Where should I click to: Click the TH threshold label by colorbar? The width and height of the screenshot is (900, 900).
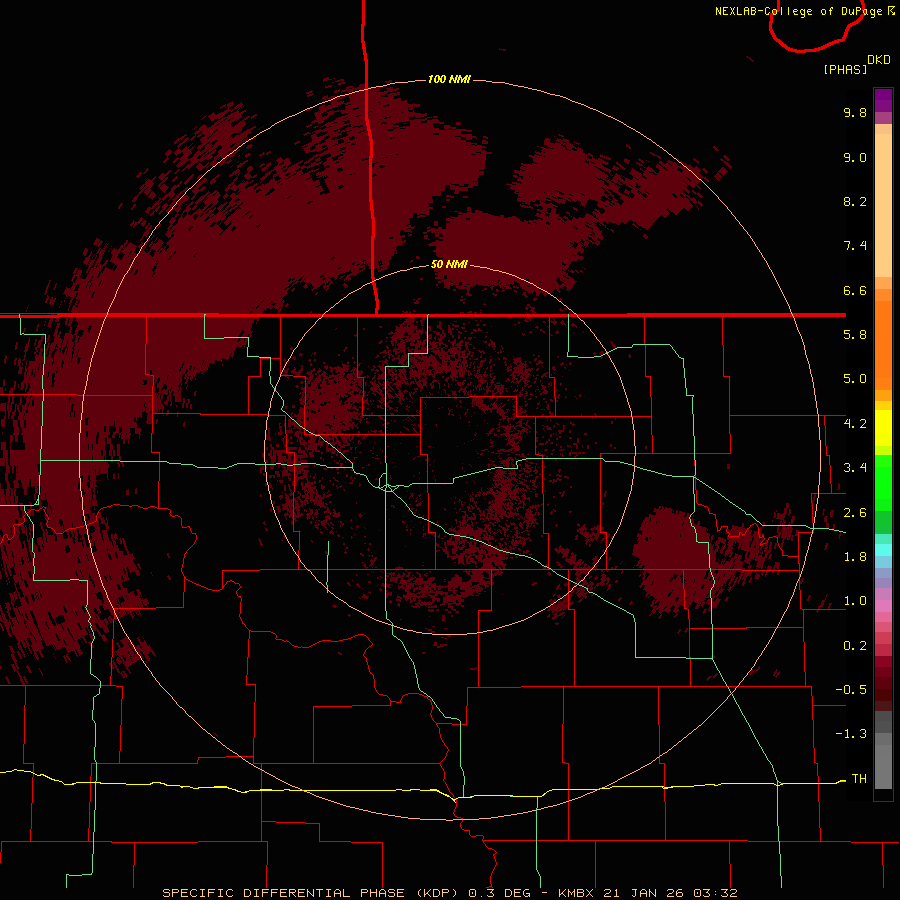click(859, 779)
